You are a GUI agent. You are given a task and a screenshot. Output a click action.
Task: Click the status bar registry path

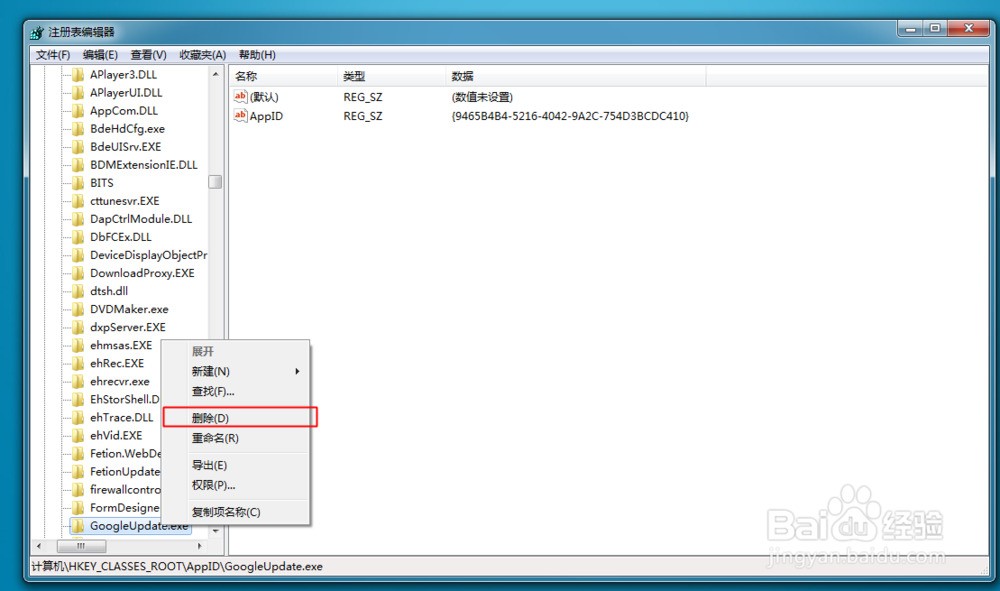pos(177,566)
